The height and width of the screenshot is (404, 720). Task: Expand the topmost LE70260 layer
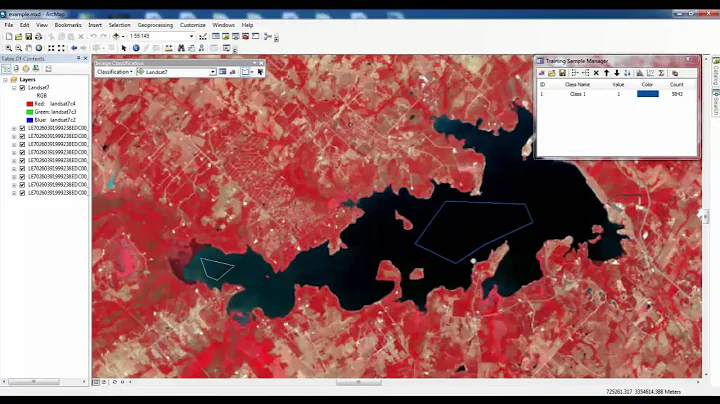tap(14, 128)
